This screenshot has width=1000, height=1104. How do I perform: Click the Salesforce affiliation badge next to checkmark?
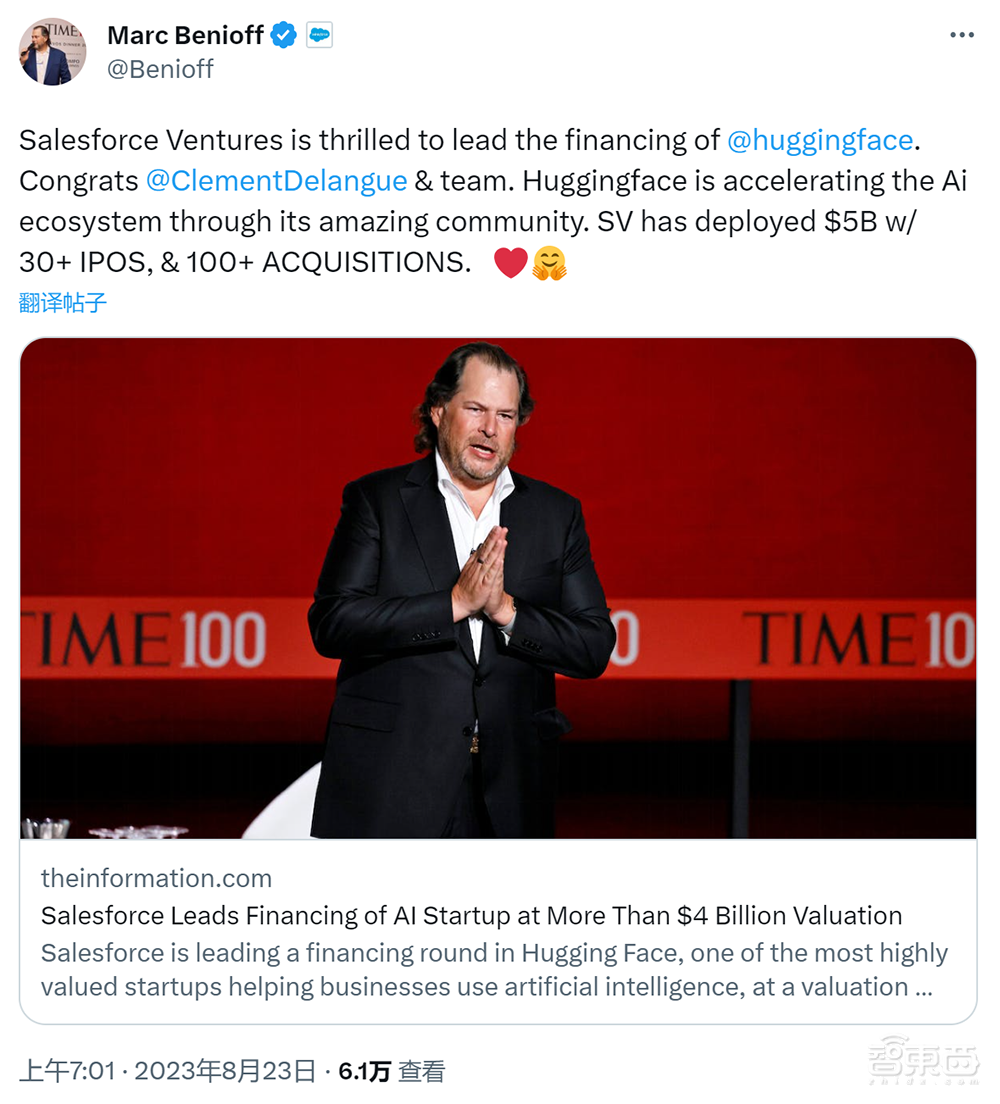(318, 35)
